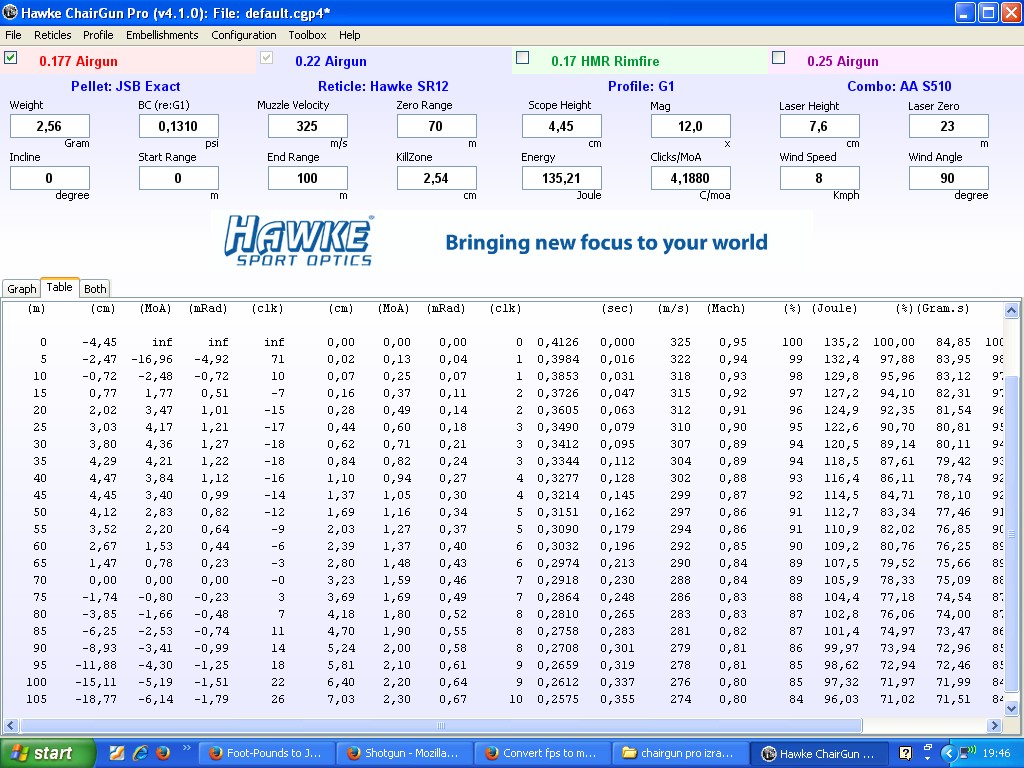Enable the 0.17 HMR Rimfire checkbox
The height and width of the screenshot is (768, 1024).
pyautogui.click(x=522, y=57)
